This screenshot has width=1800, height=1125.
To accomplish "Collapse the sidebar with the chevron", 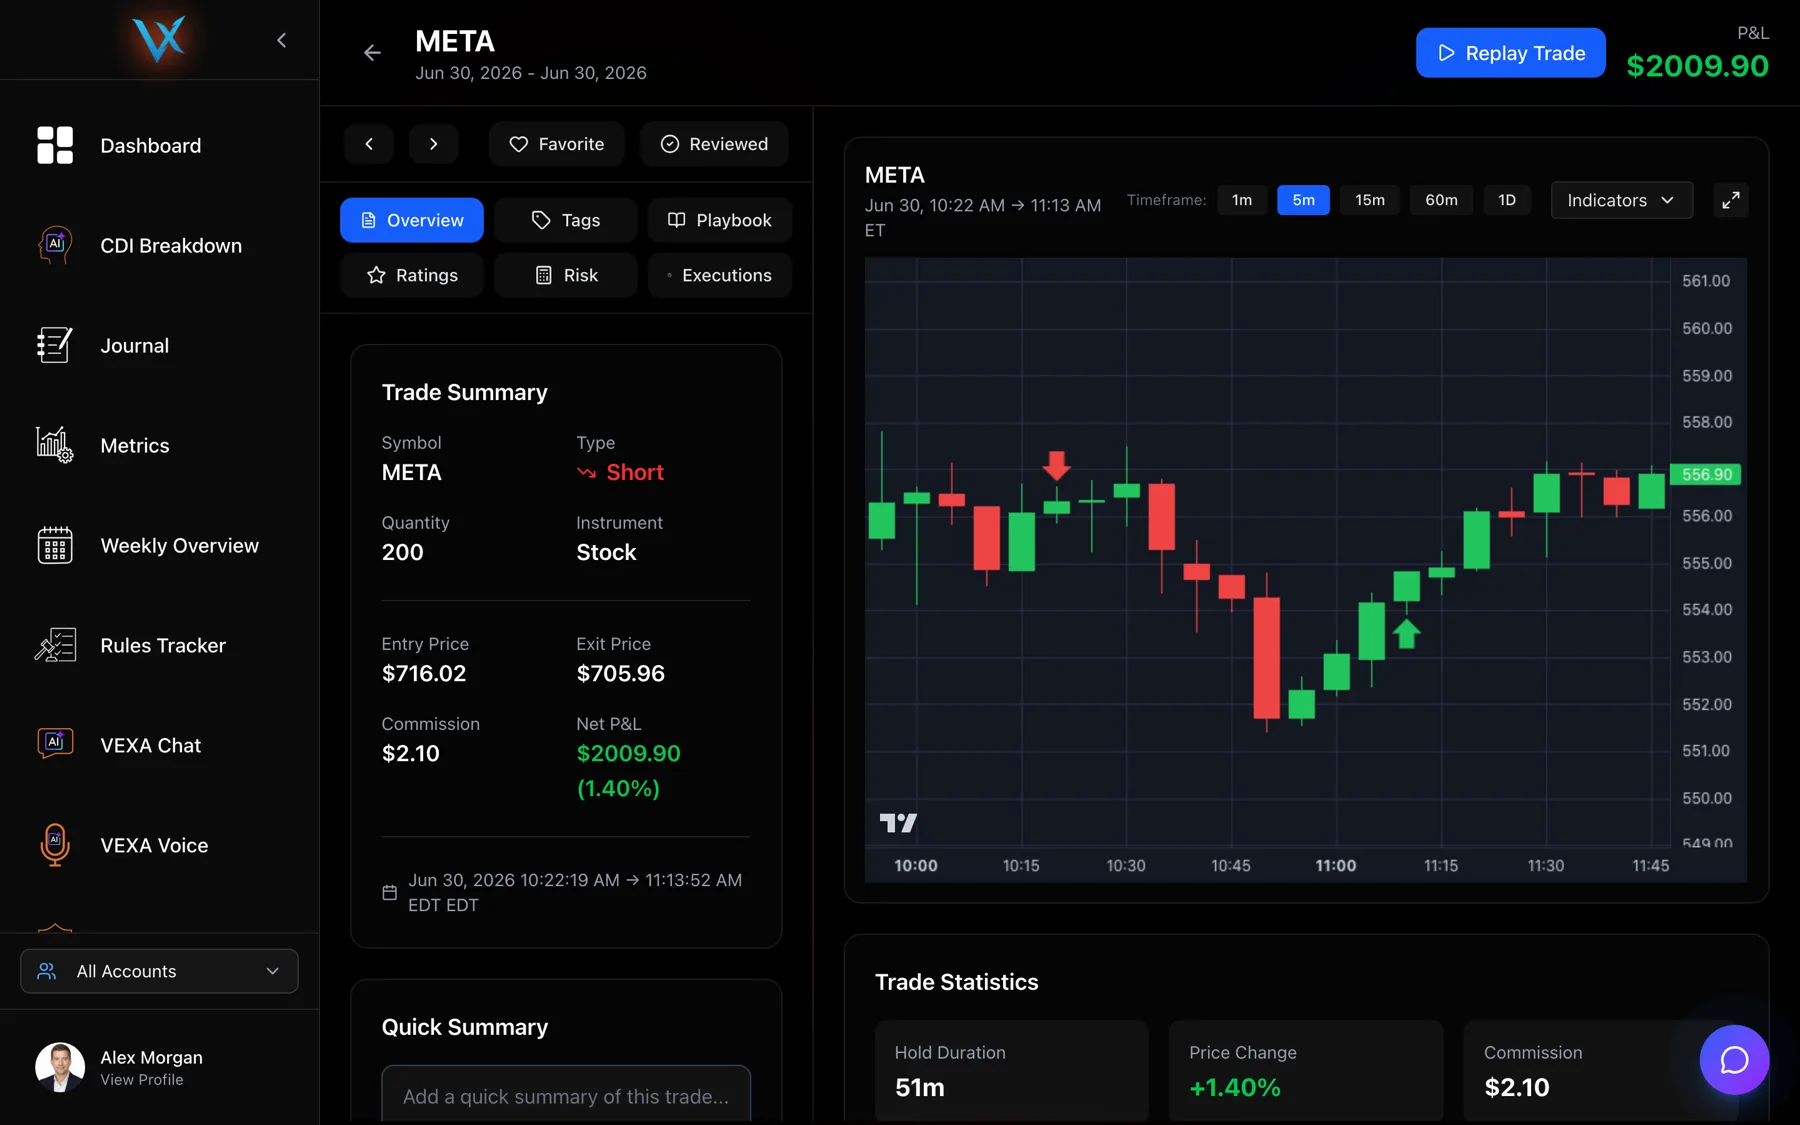I will click(281, 40).
